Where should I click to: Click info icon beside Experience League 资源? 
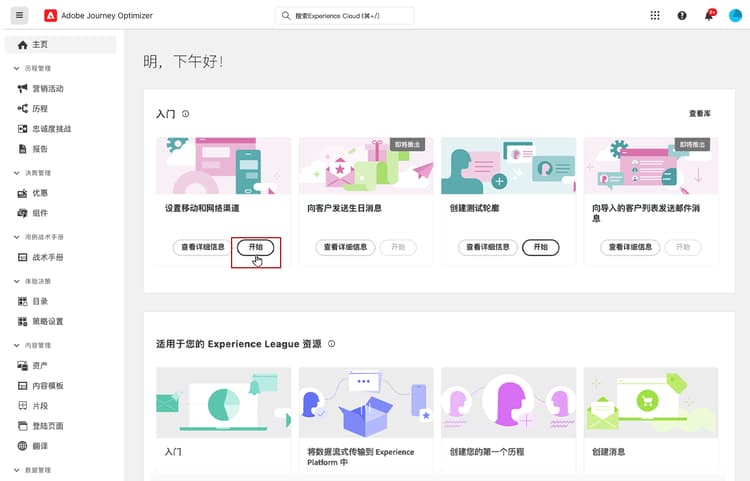pos(331,344)
